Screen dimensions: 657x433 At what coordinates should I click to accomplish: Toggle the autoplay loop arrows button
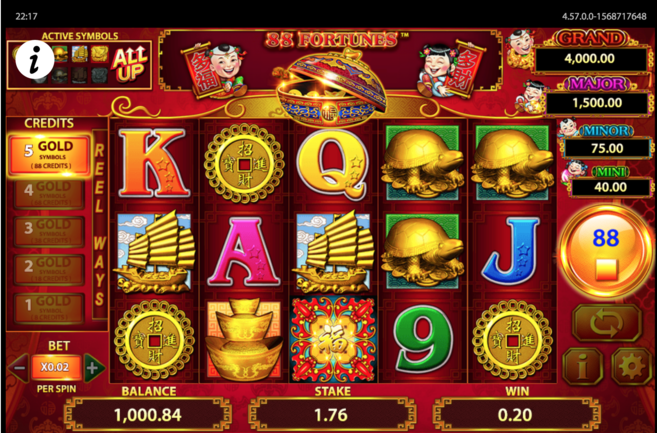click(x=606, y=323)
